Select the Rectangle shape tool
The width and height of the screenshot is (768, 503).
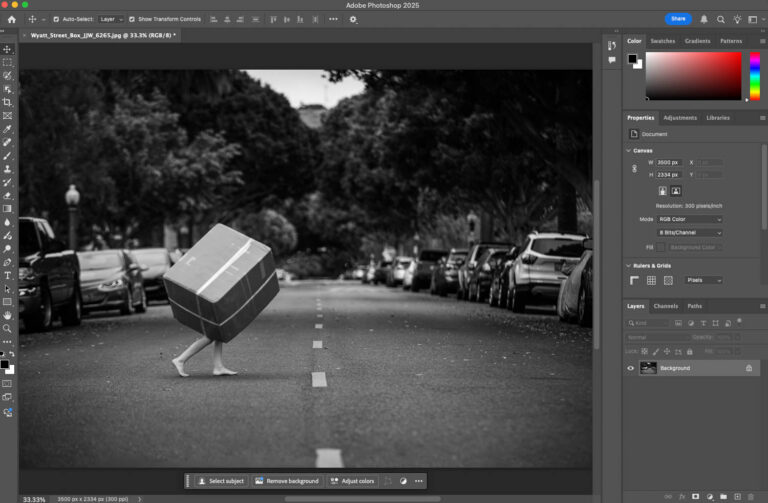pos(7,302)
